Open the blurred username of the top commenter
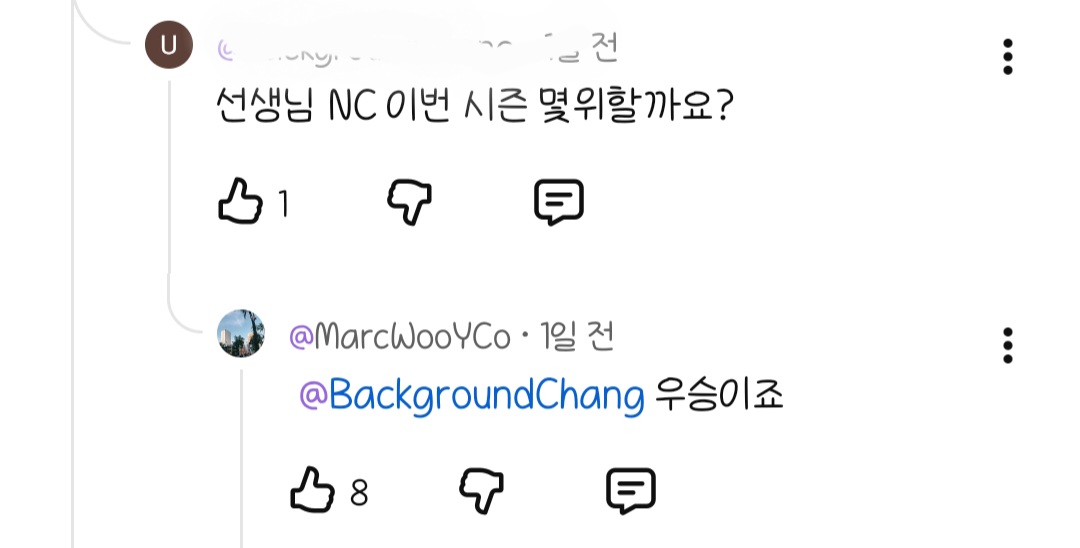 point(365,49)
